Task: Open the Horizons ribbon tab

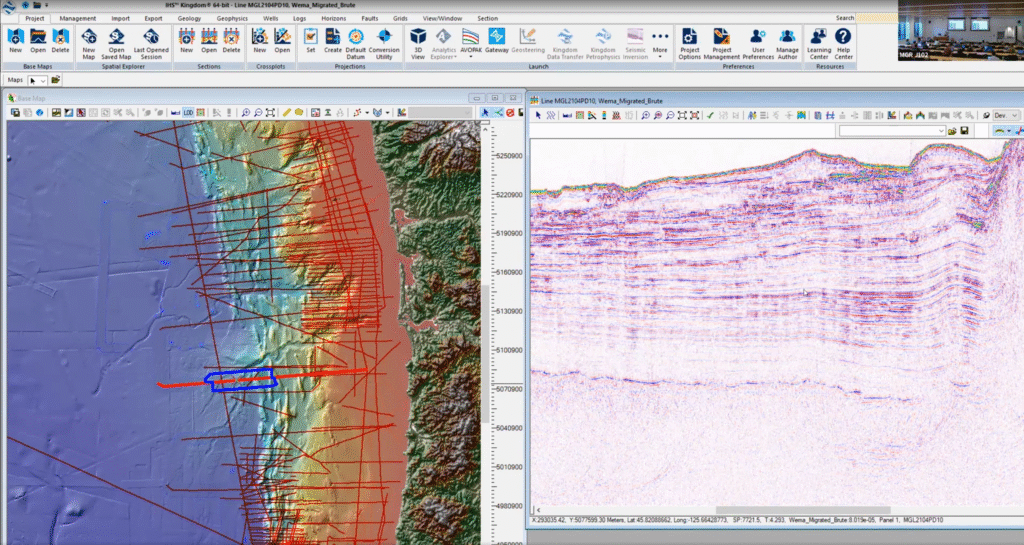Action: (334, 18)
